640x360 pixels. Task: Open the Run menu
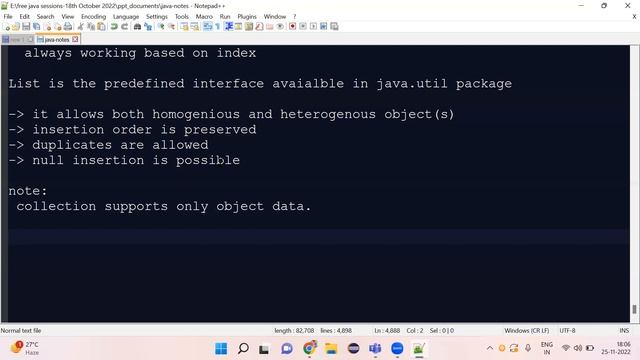[225, 16]
